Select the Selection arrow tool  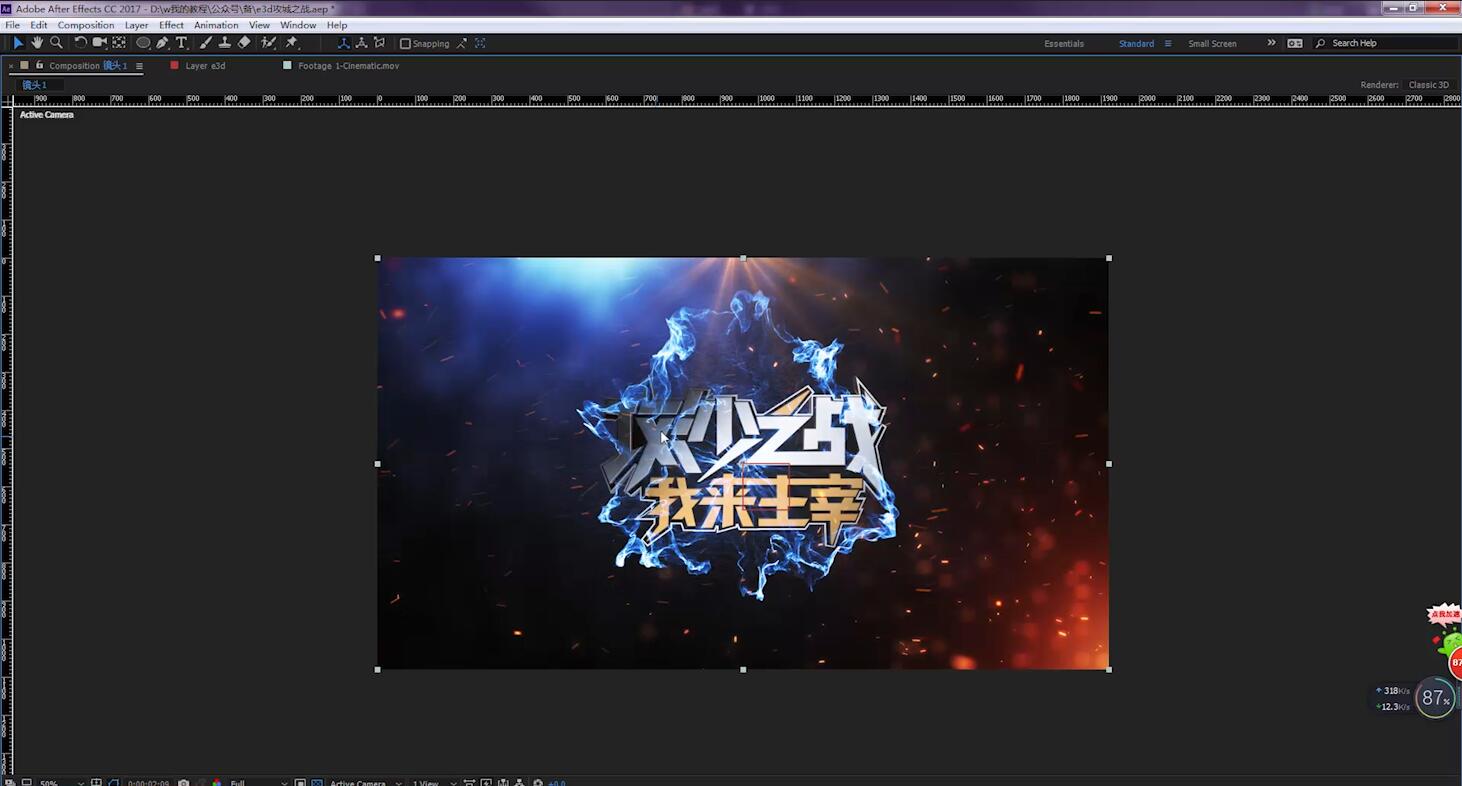pos(18,43)
